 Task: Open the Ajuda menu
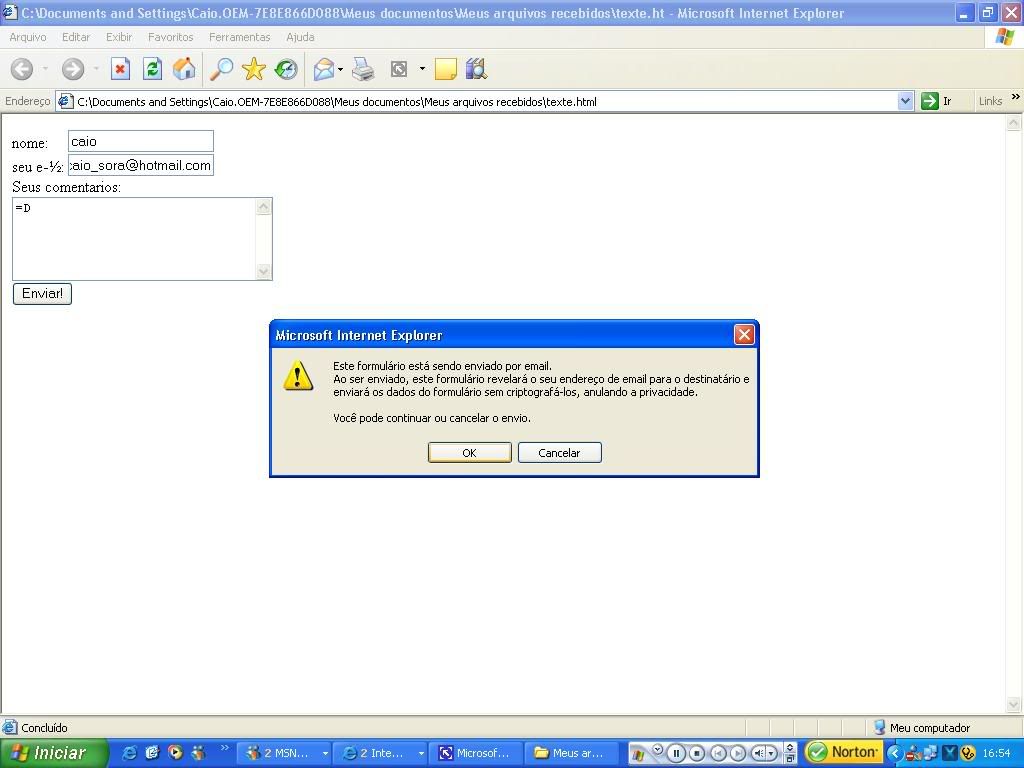[x=300, y=37]
